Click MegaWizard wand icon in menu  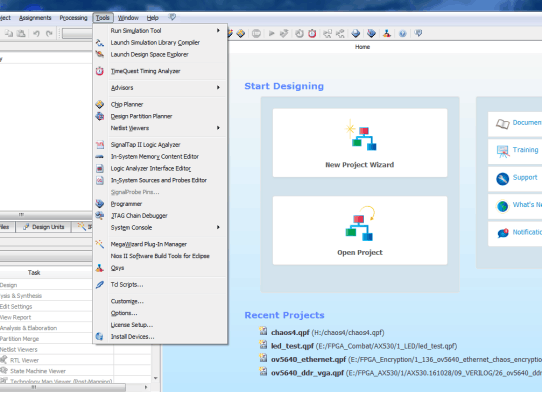click(100, 244)
